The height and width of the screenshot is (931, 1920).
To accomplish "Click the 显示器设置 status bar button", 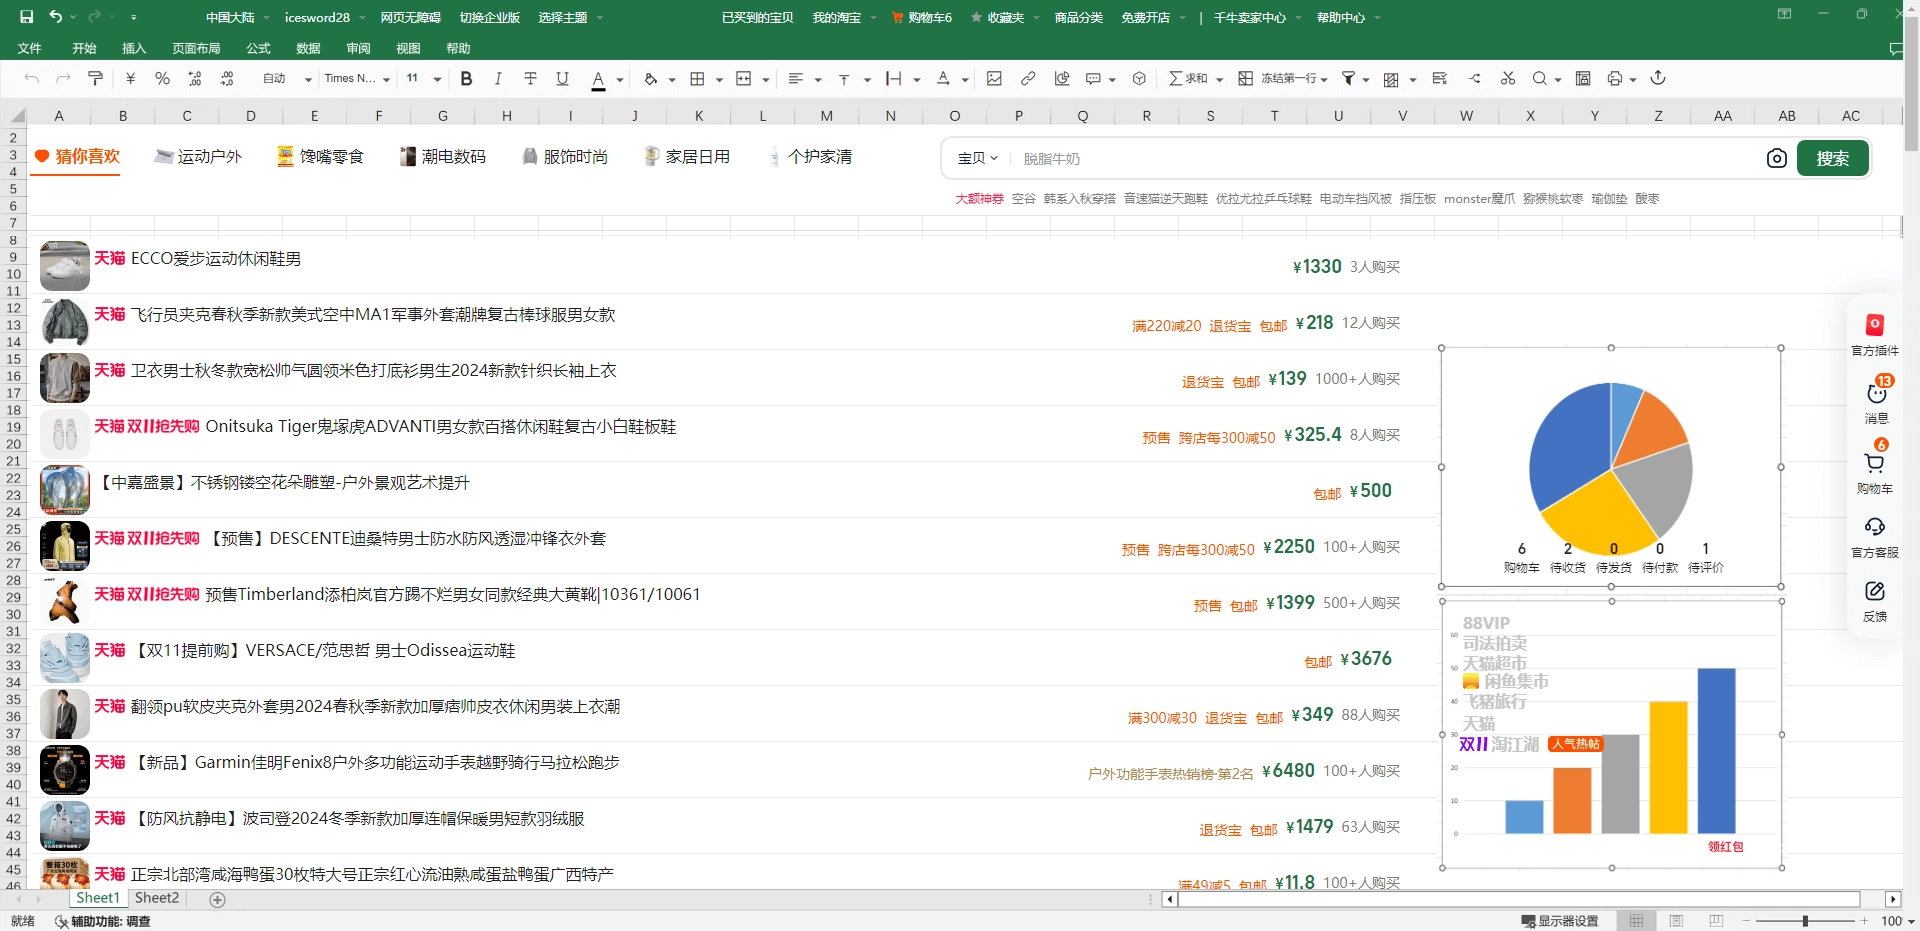I will click(x=1560, y=921).
